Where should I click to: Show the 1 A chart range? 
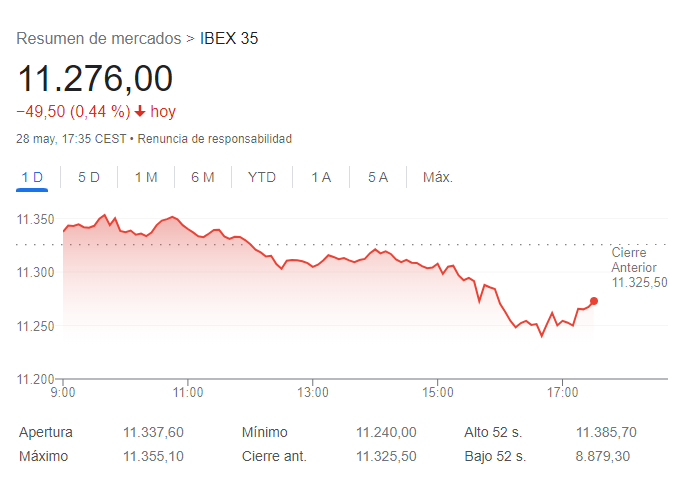coord(321,177)
